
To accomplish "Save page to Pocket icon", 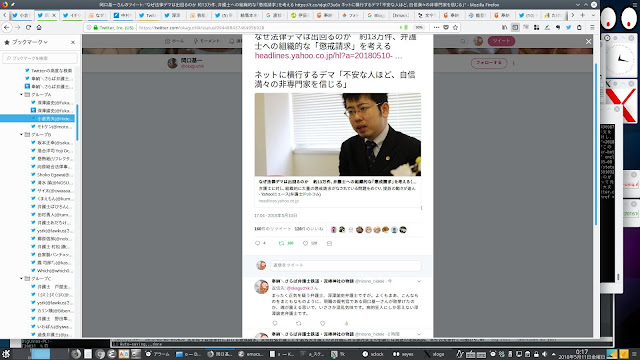I will pos(446,27).
